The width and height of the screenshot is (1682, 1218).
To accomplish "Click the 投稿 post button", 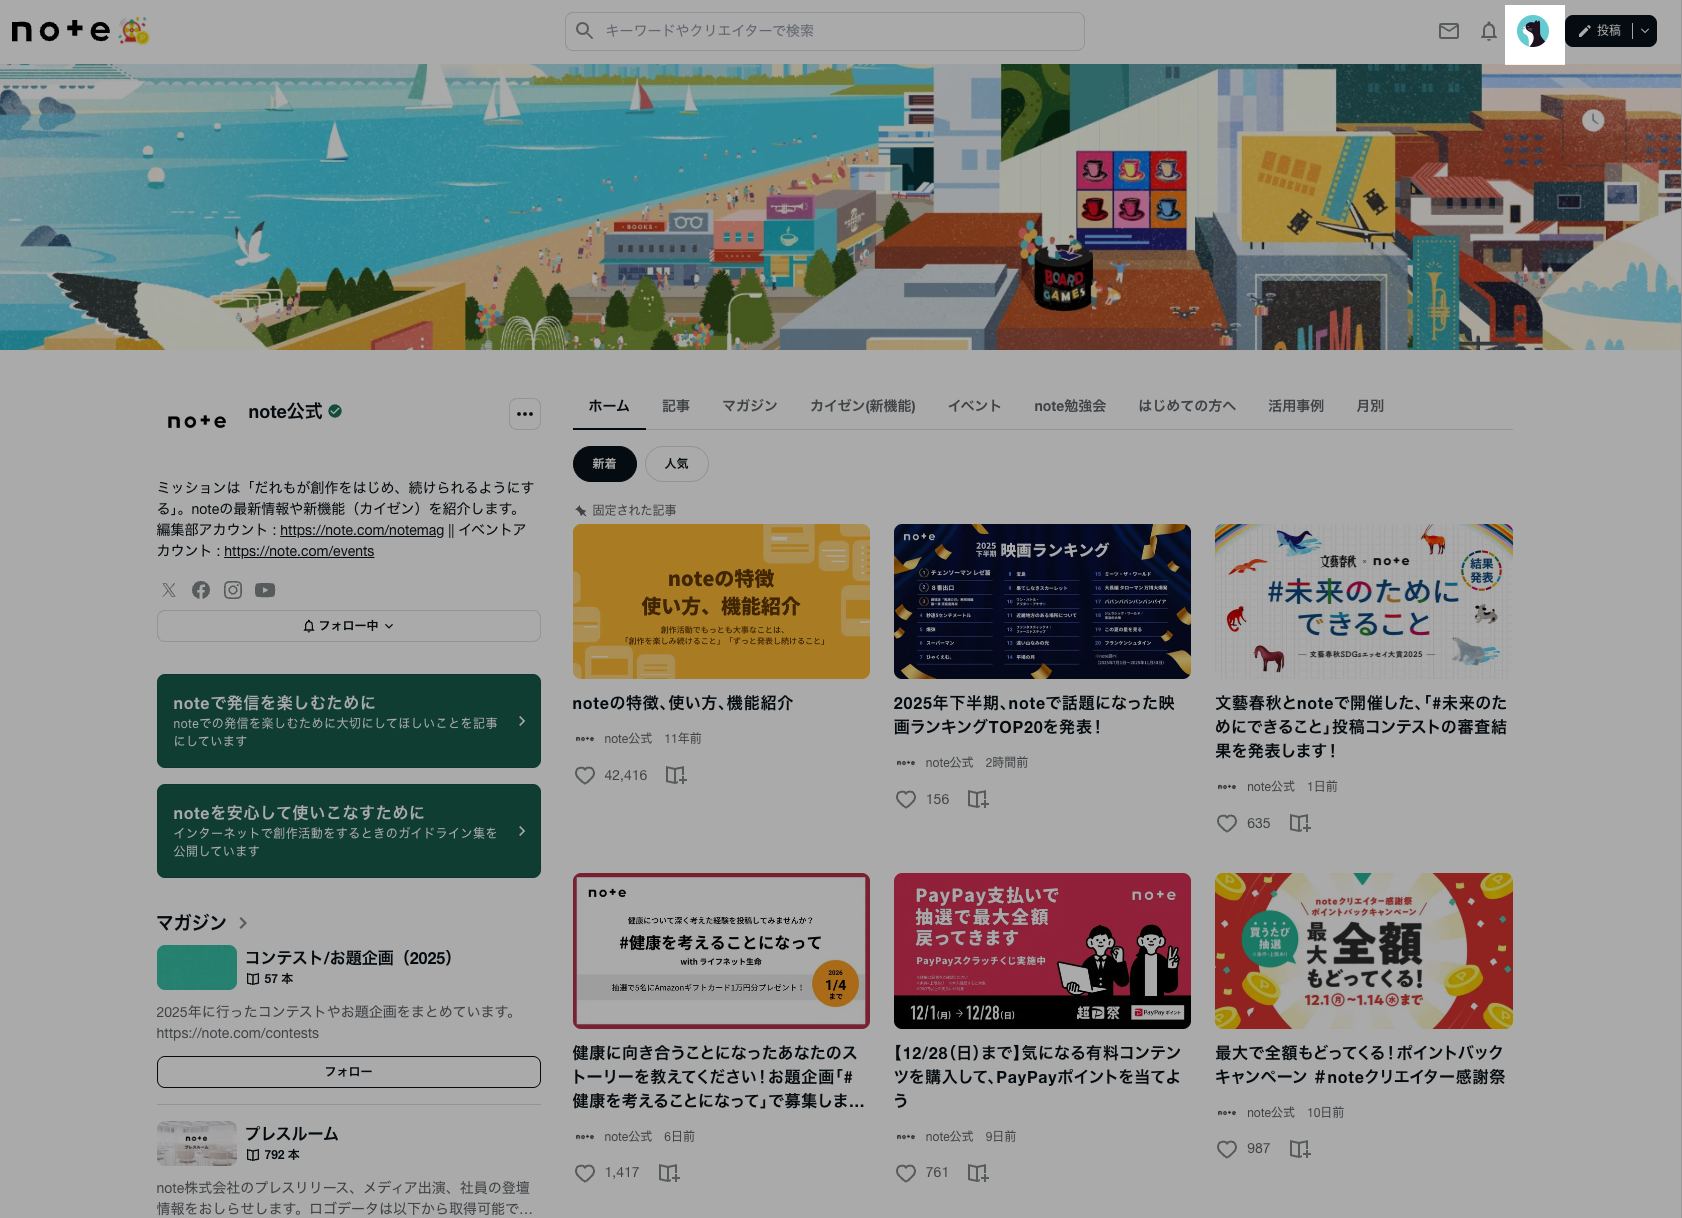I will (x=1600, y=31).
